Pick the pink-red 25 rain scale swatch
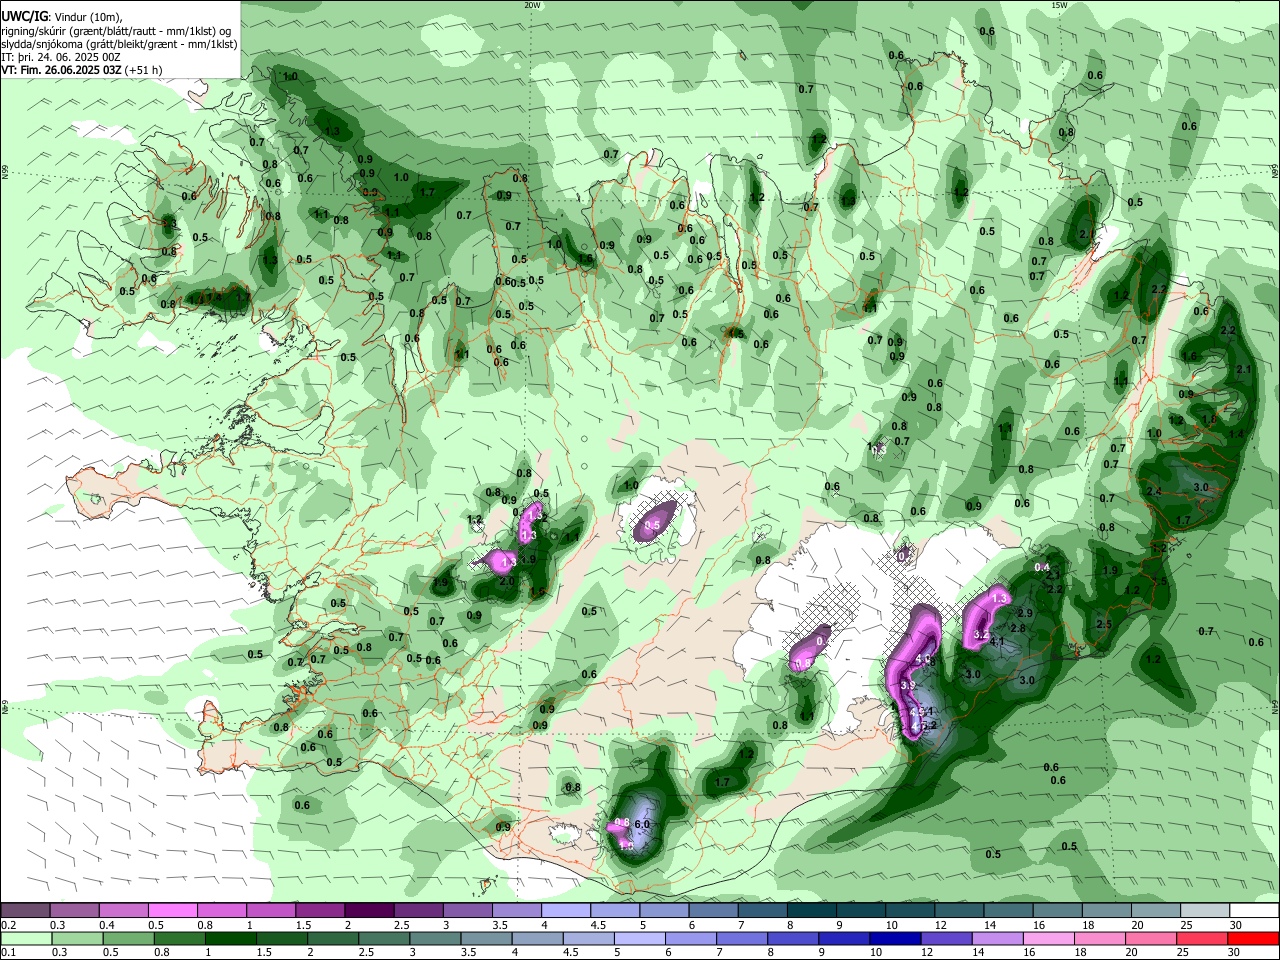The image size is (1280, 960). (1201, 938)
